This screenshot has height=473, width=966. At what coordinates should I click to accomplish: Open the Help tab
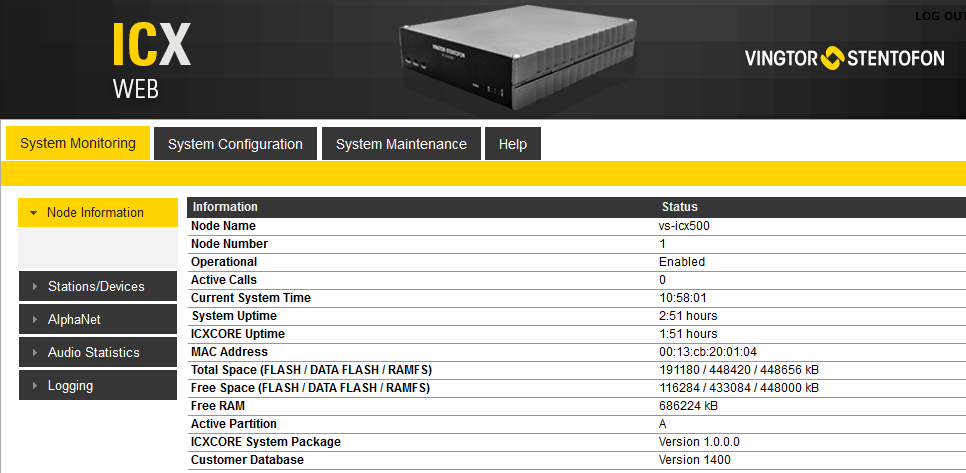pos(513,144)
